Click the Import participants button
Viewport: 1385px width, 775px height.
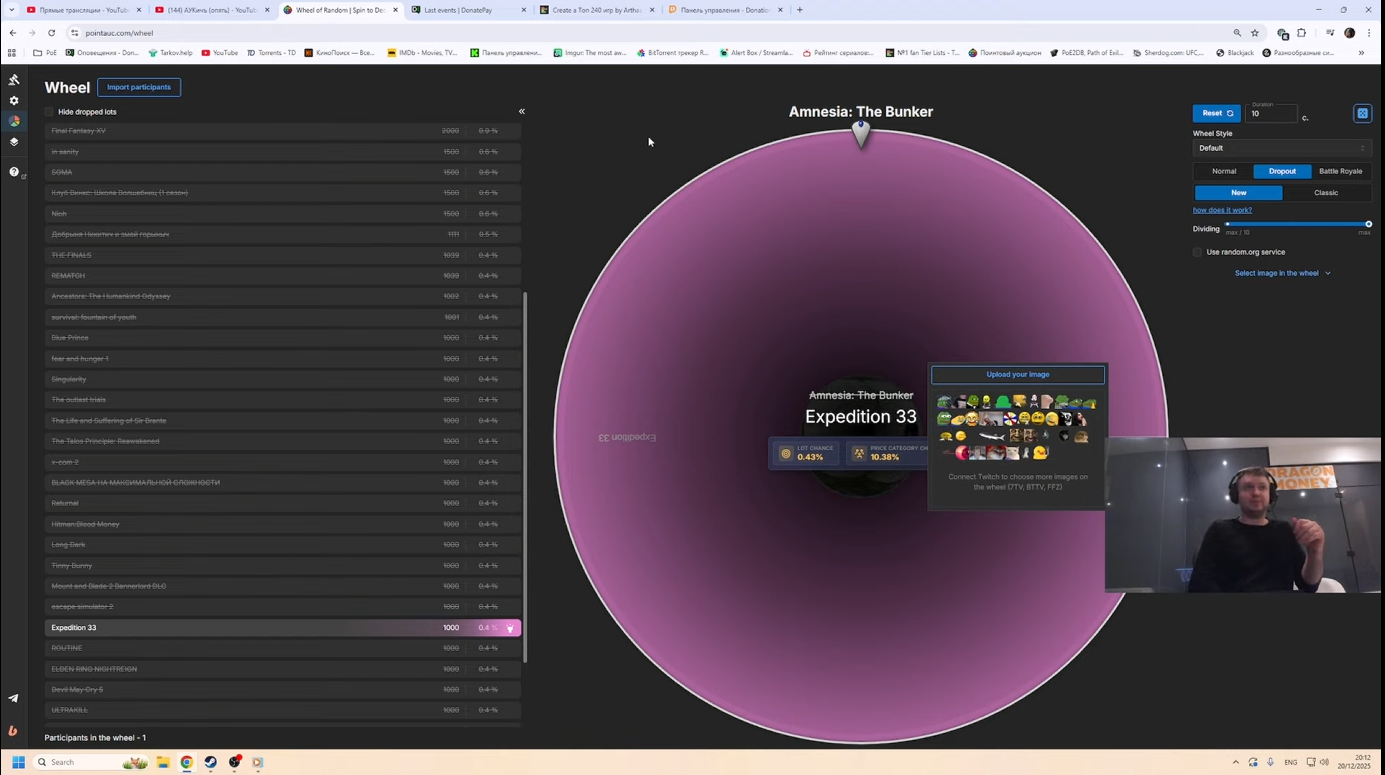click(139, 87)
